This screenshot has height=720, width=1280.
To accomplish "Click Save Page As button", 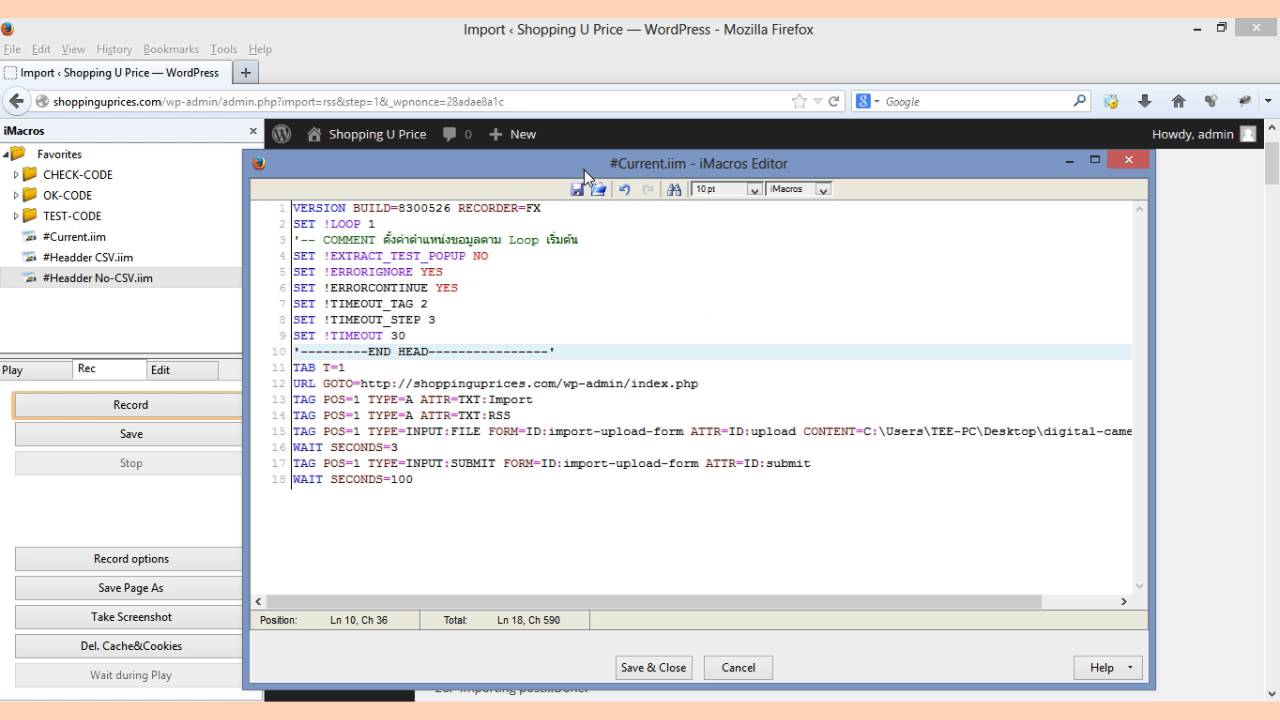I will [x=130, y=588].
